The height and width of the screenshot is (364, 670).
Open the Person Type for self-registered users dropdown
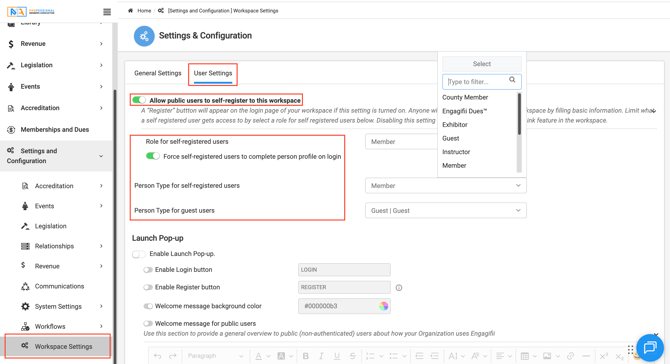[x=446, y=186]
